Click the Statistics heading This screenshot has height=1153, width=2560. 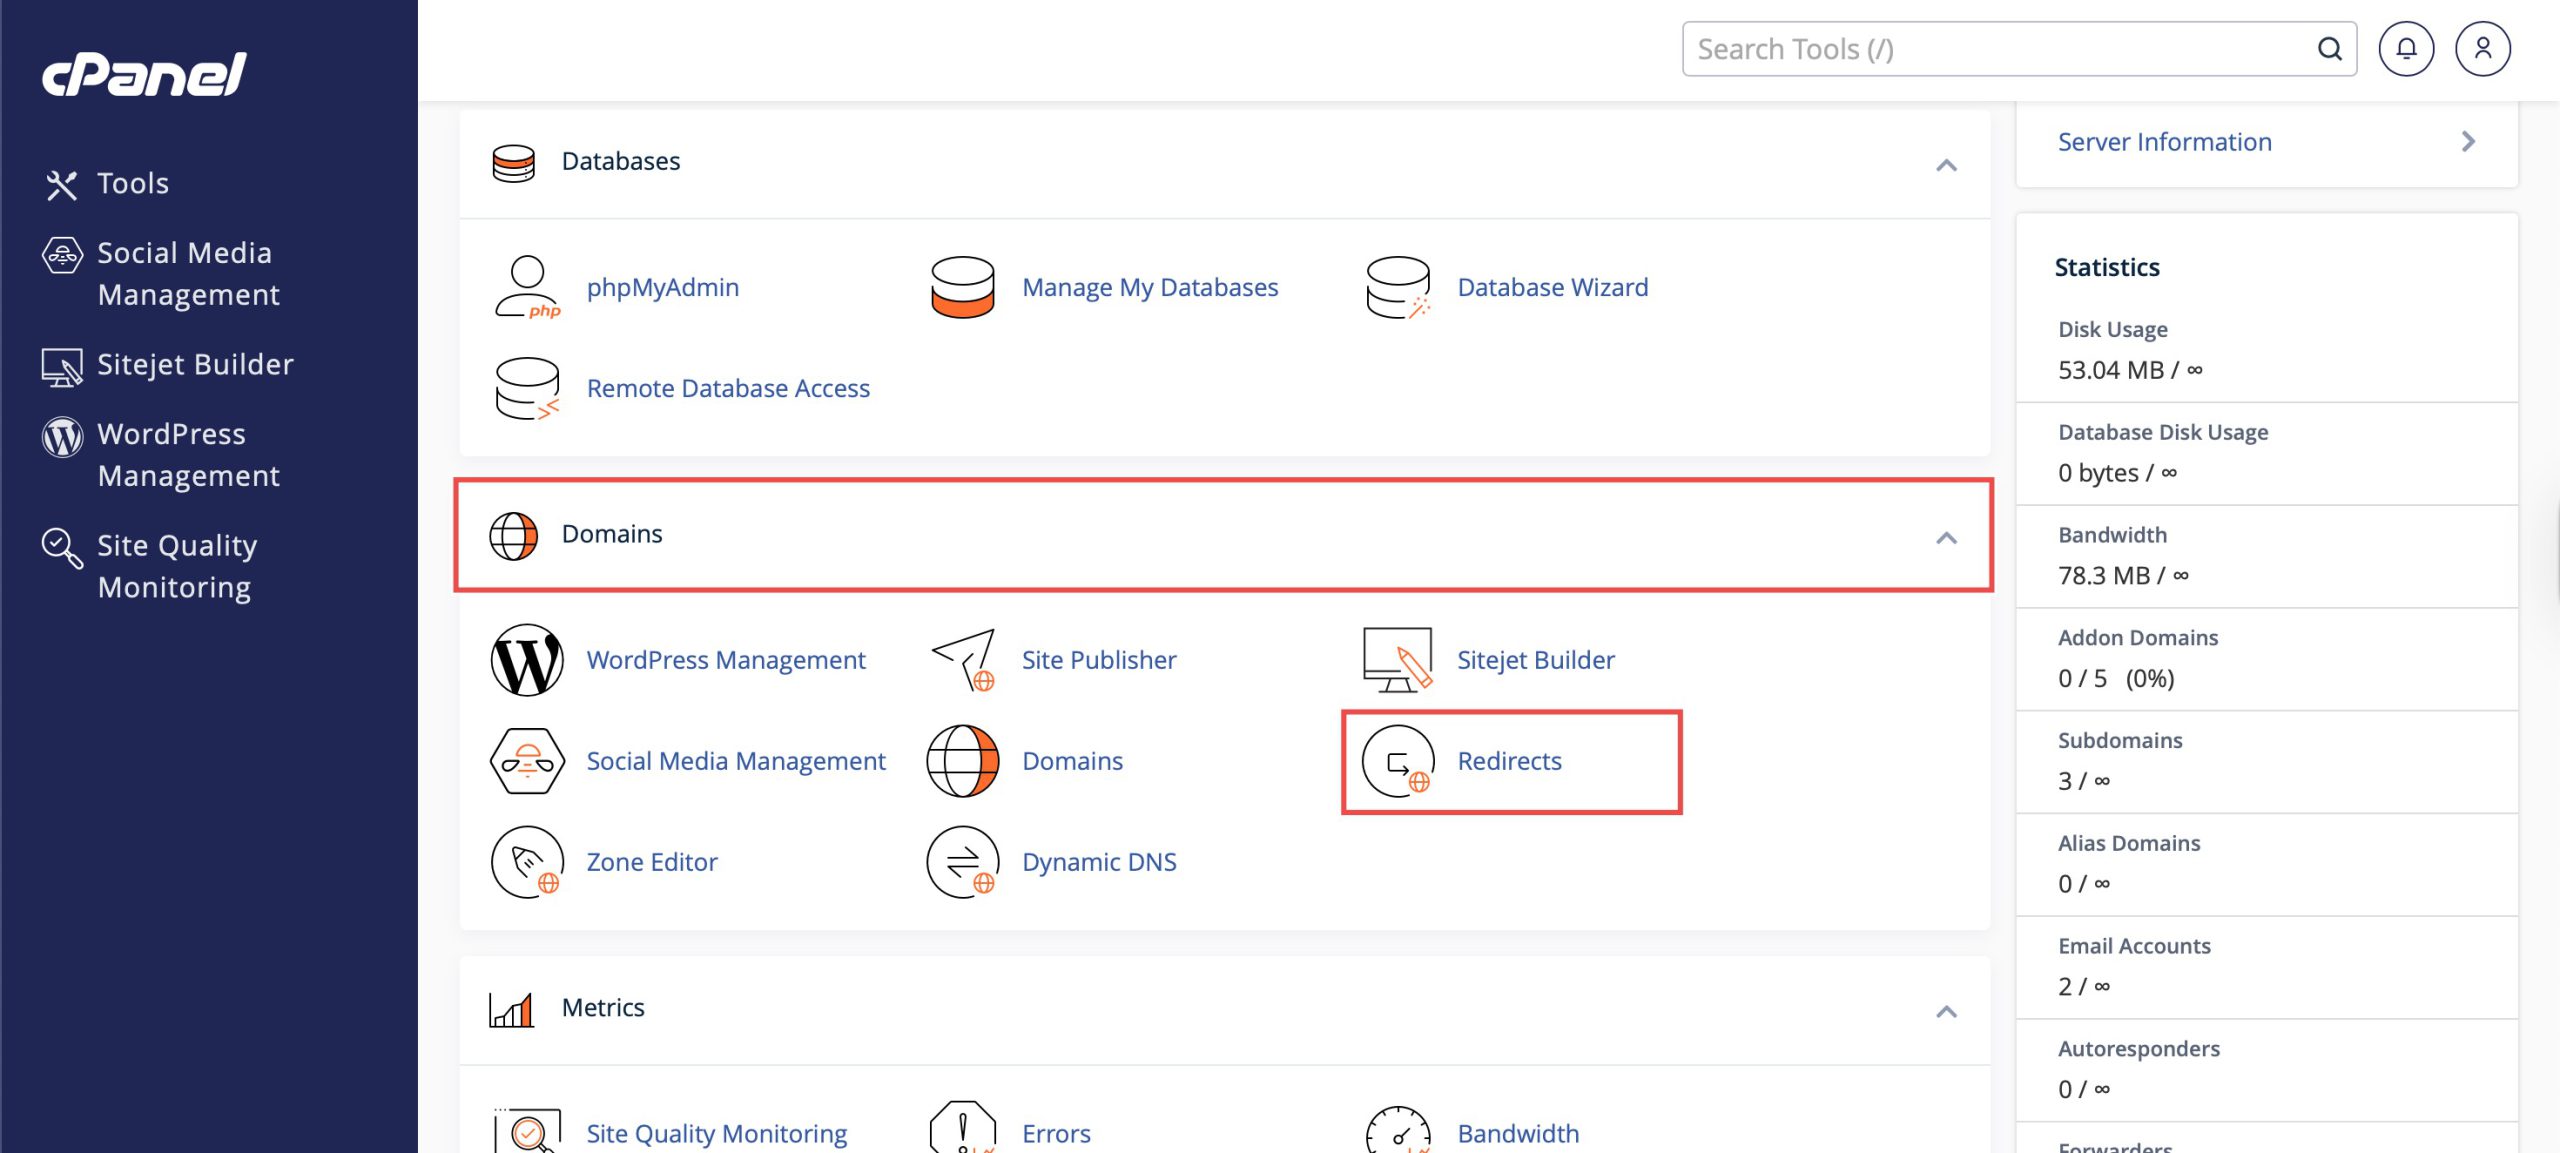click(2107, 268)
